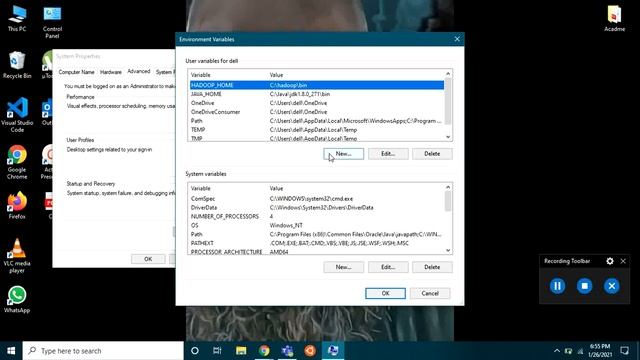Screen dimensions: 640x360
Task: Click Edit under User variables
Action: coord(388,154)
